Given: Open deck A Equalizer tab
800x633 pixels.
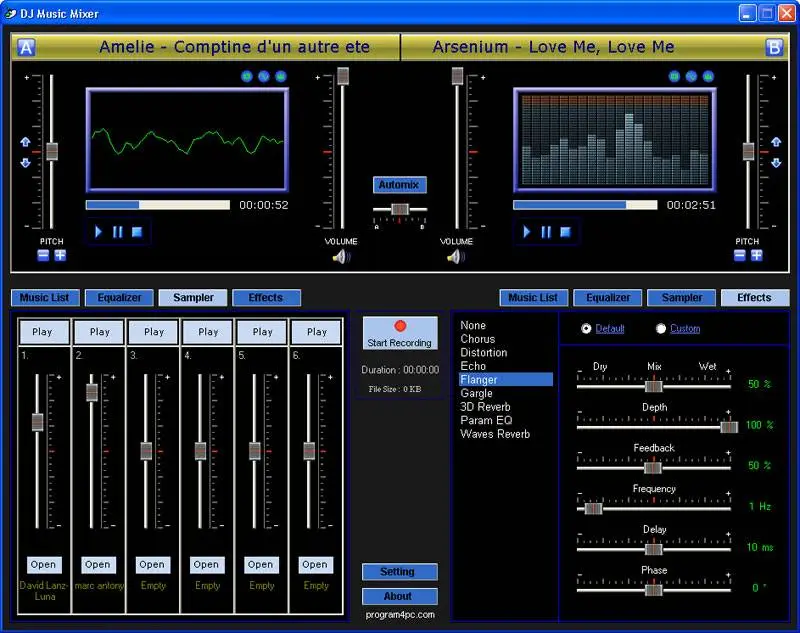Looking at the screenshot, I should point(119,297).
